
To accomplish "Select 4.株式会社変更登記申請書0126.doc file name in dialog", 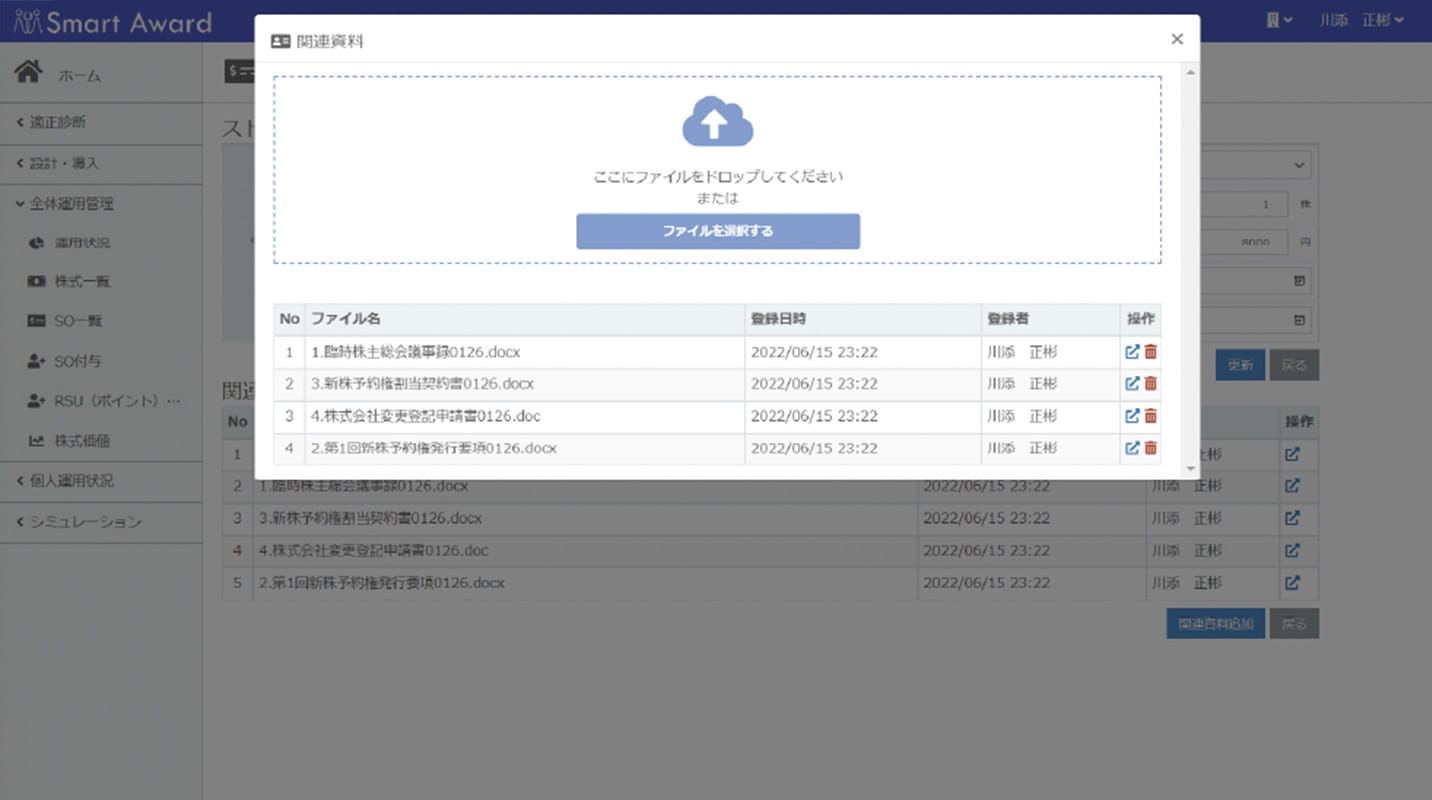I will 426,416.
